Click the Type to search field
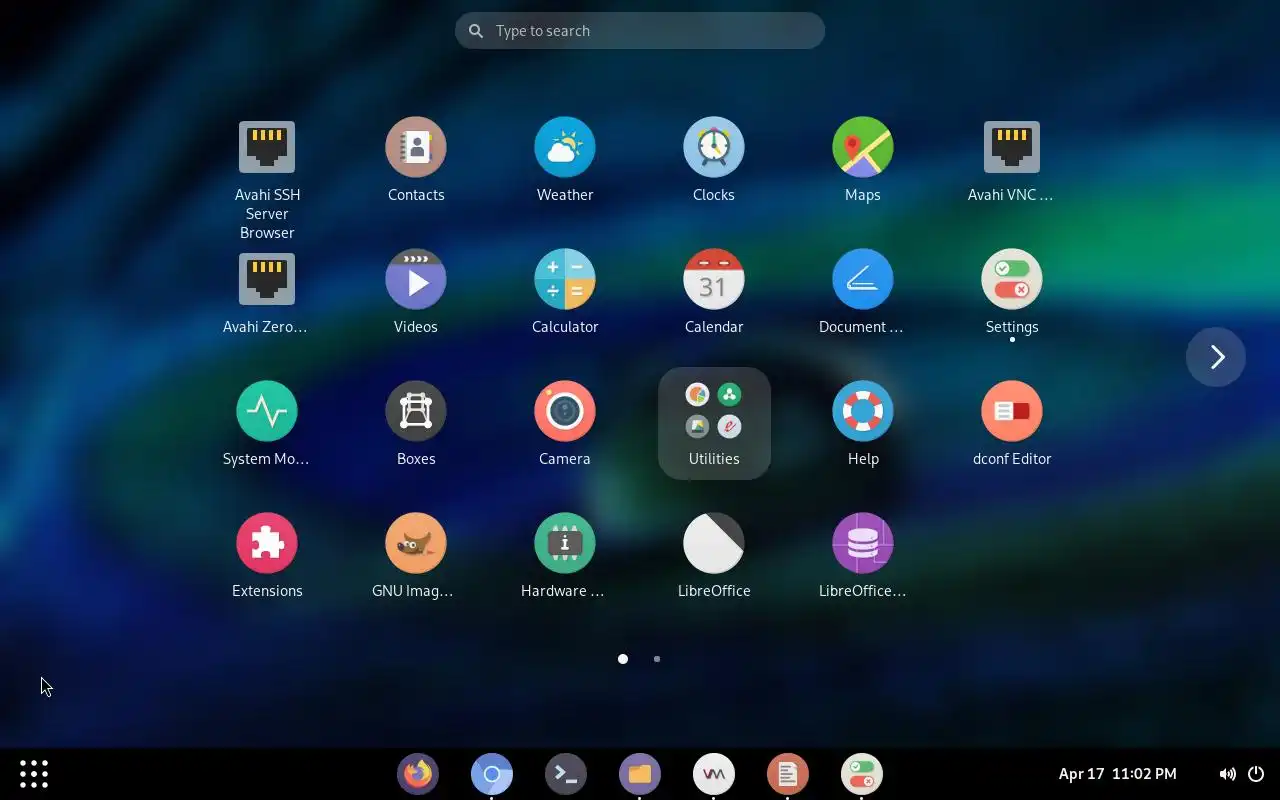This screenshot has height=800, width=1280. click(640, 31)
